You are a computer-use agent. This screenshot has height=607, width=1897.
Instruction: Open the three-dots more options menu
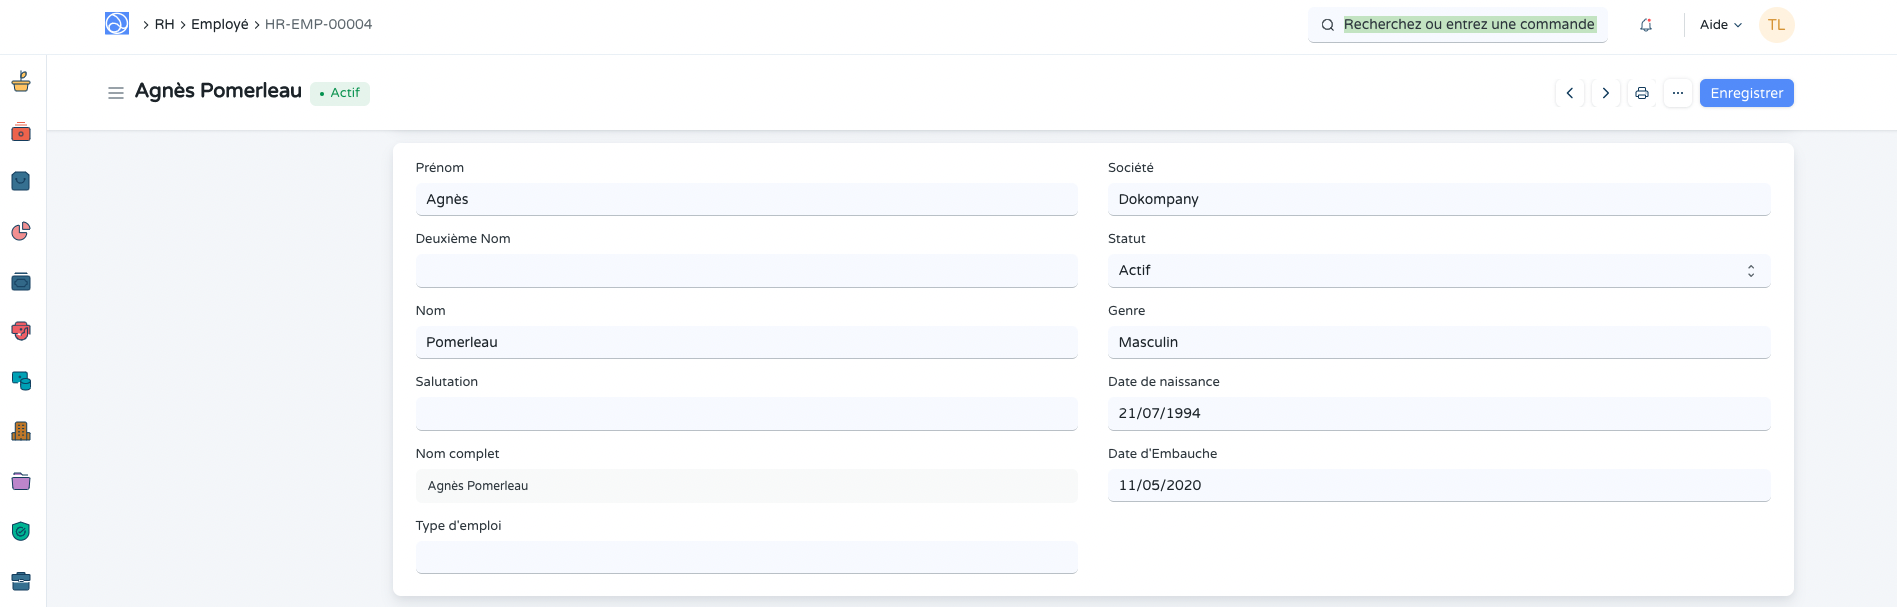[x=1677, y=93]
